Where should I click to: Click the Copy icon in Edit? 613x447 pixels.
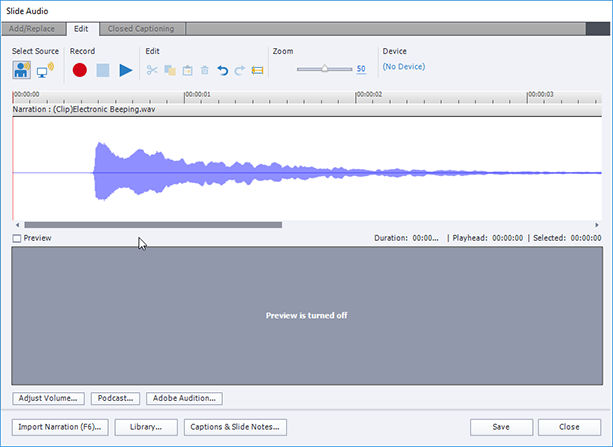coord(170,70)
